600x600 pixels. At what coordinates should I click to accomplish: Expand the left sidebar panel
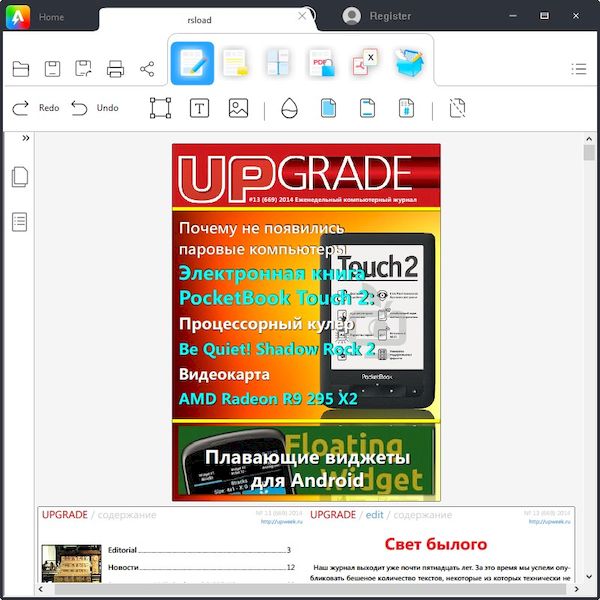(x=26, y=138)
